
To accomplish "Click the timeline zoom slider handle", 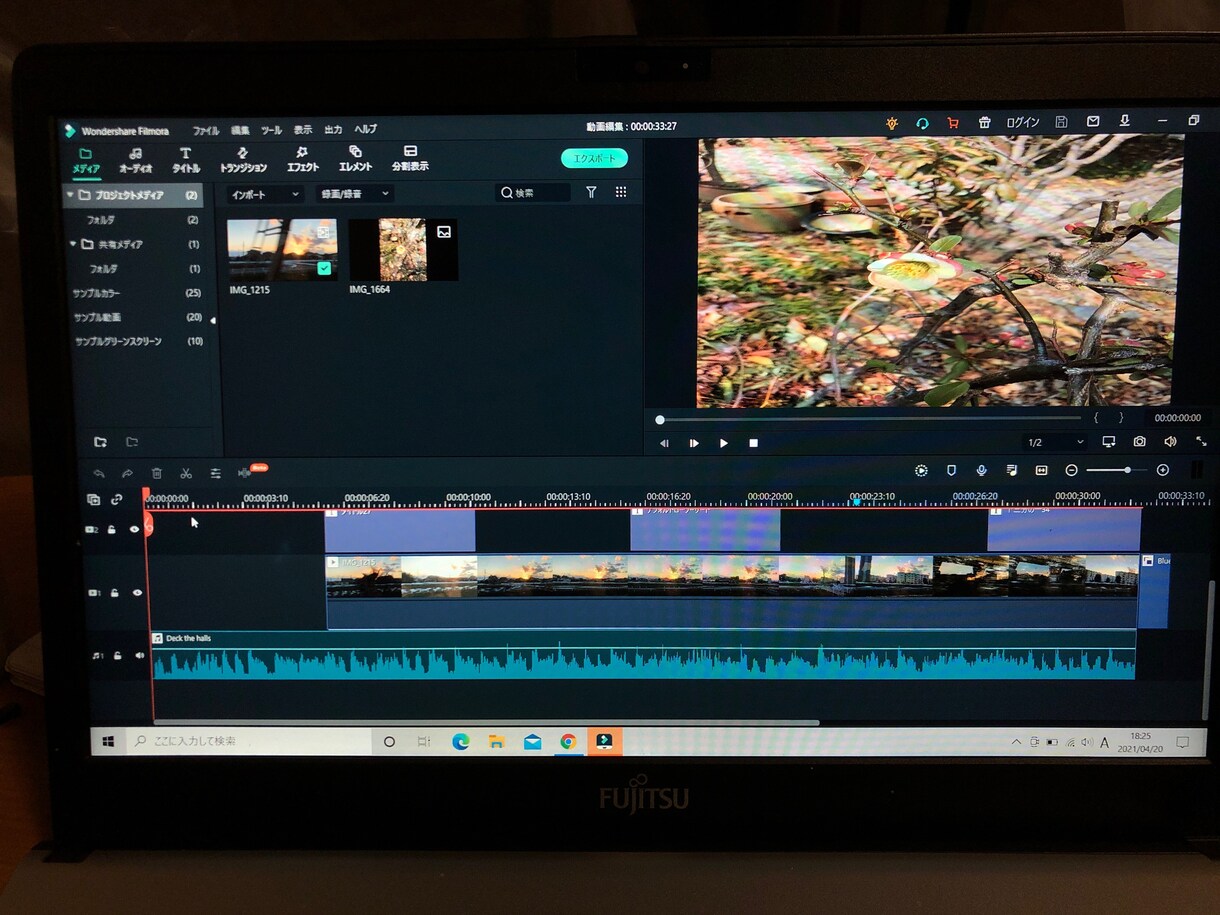I will [1128, 470].
